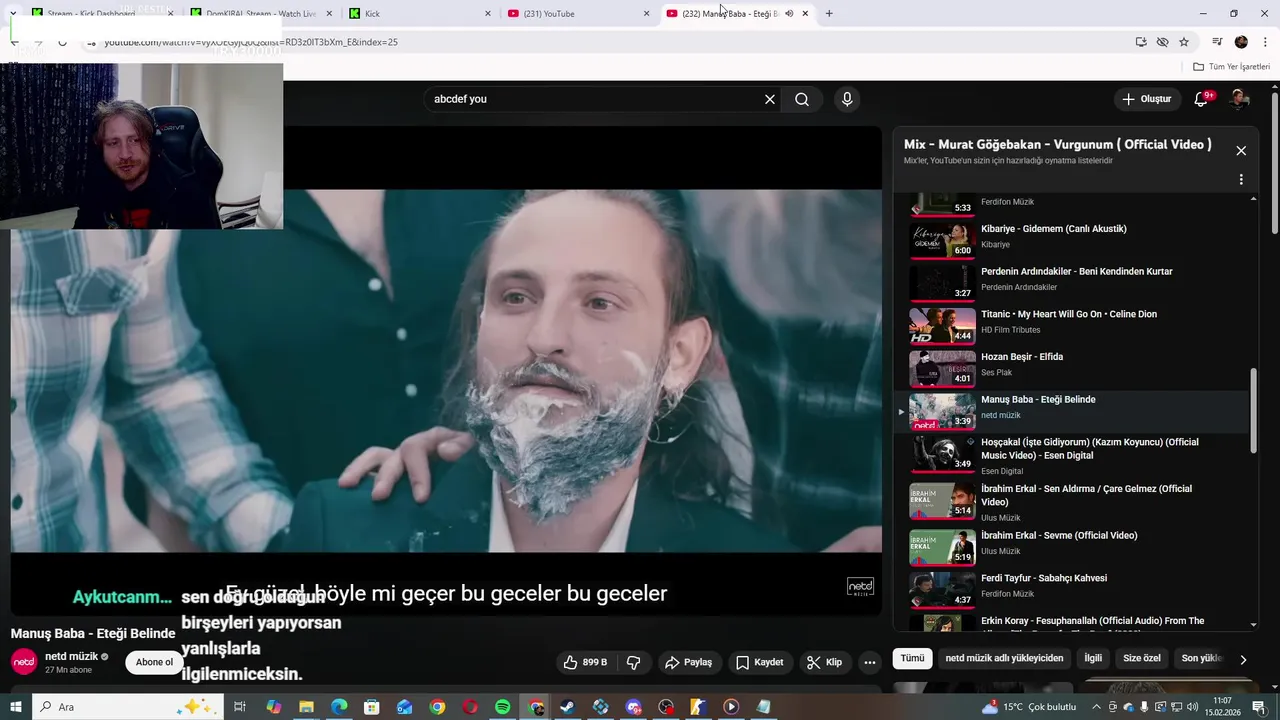Open more actions three-dot menu below video

click(870, 662)
